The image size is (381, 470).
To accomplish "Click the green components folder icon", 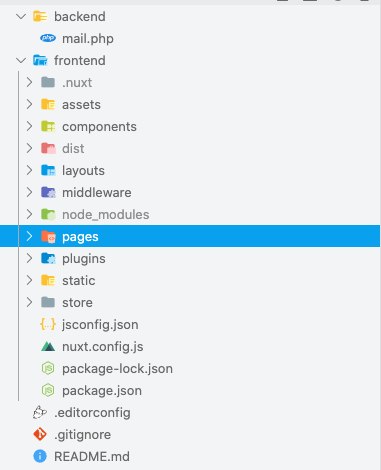I will (48, 126).
